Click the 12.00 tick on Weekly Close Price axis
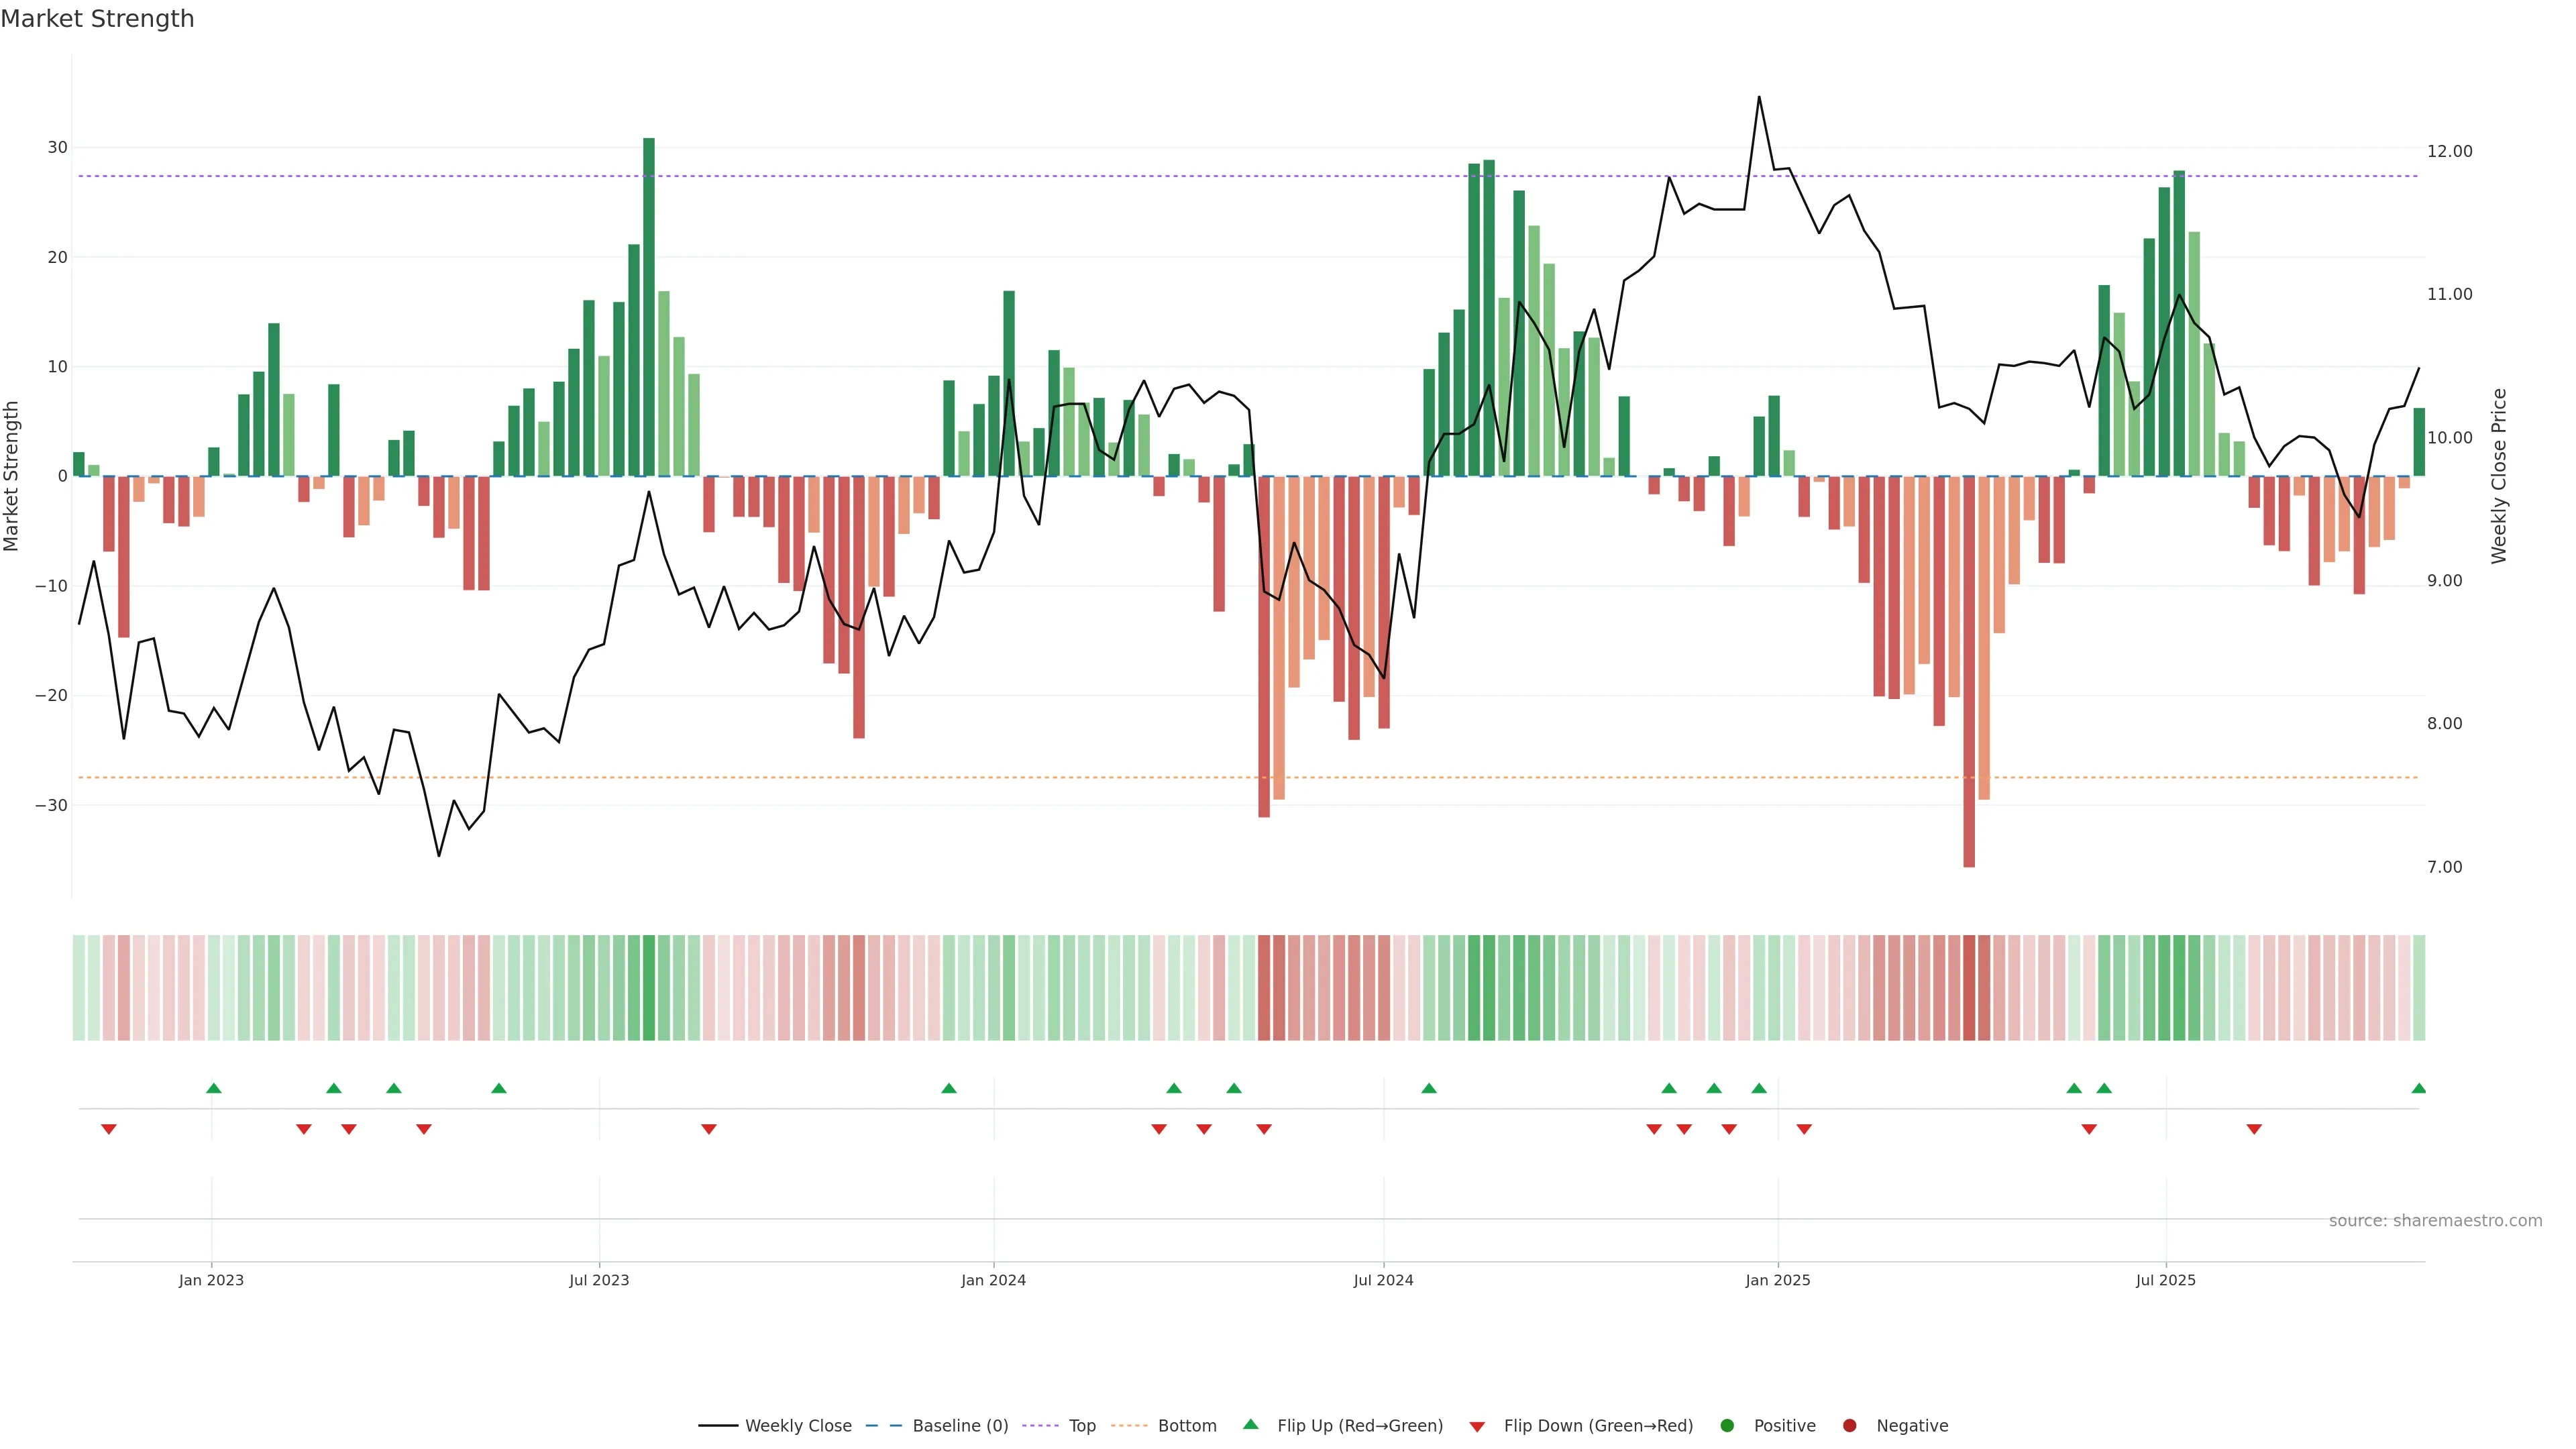 coord(2449,151)
